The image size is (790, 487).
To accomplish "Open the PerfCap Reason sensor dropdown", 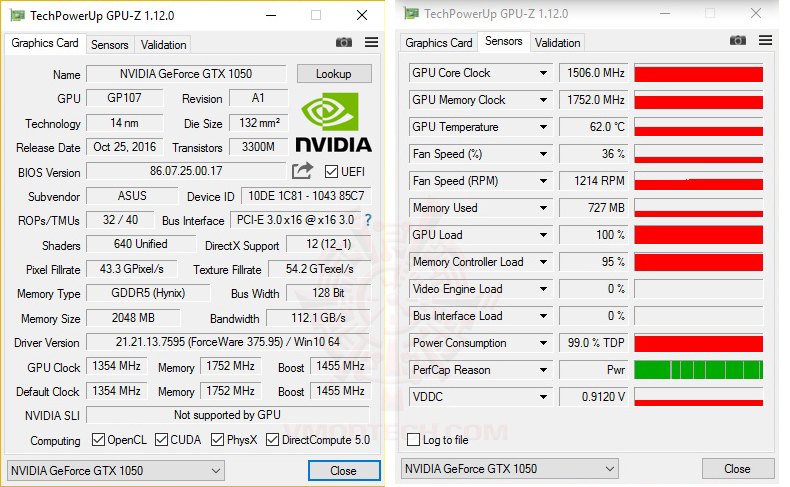I will (x=543, y=370).
